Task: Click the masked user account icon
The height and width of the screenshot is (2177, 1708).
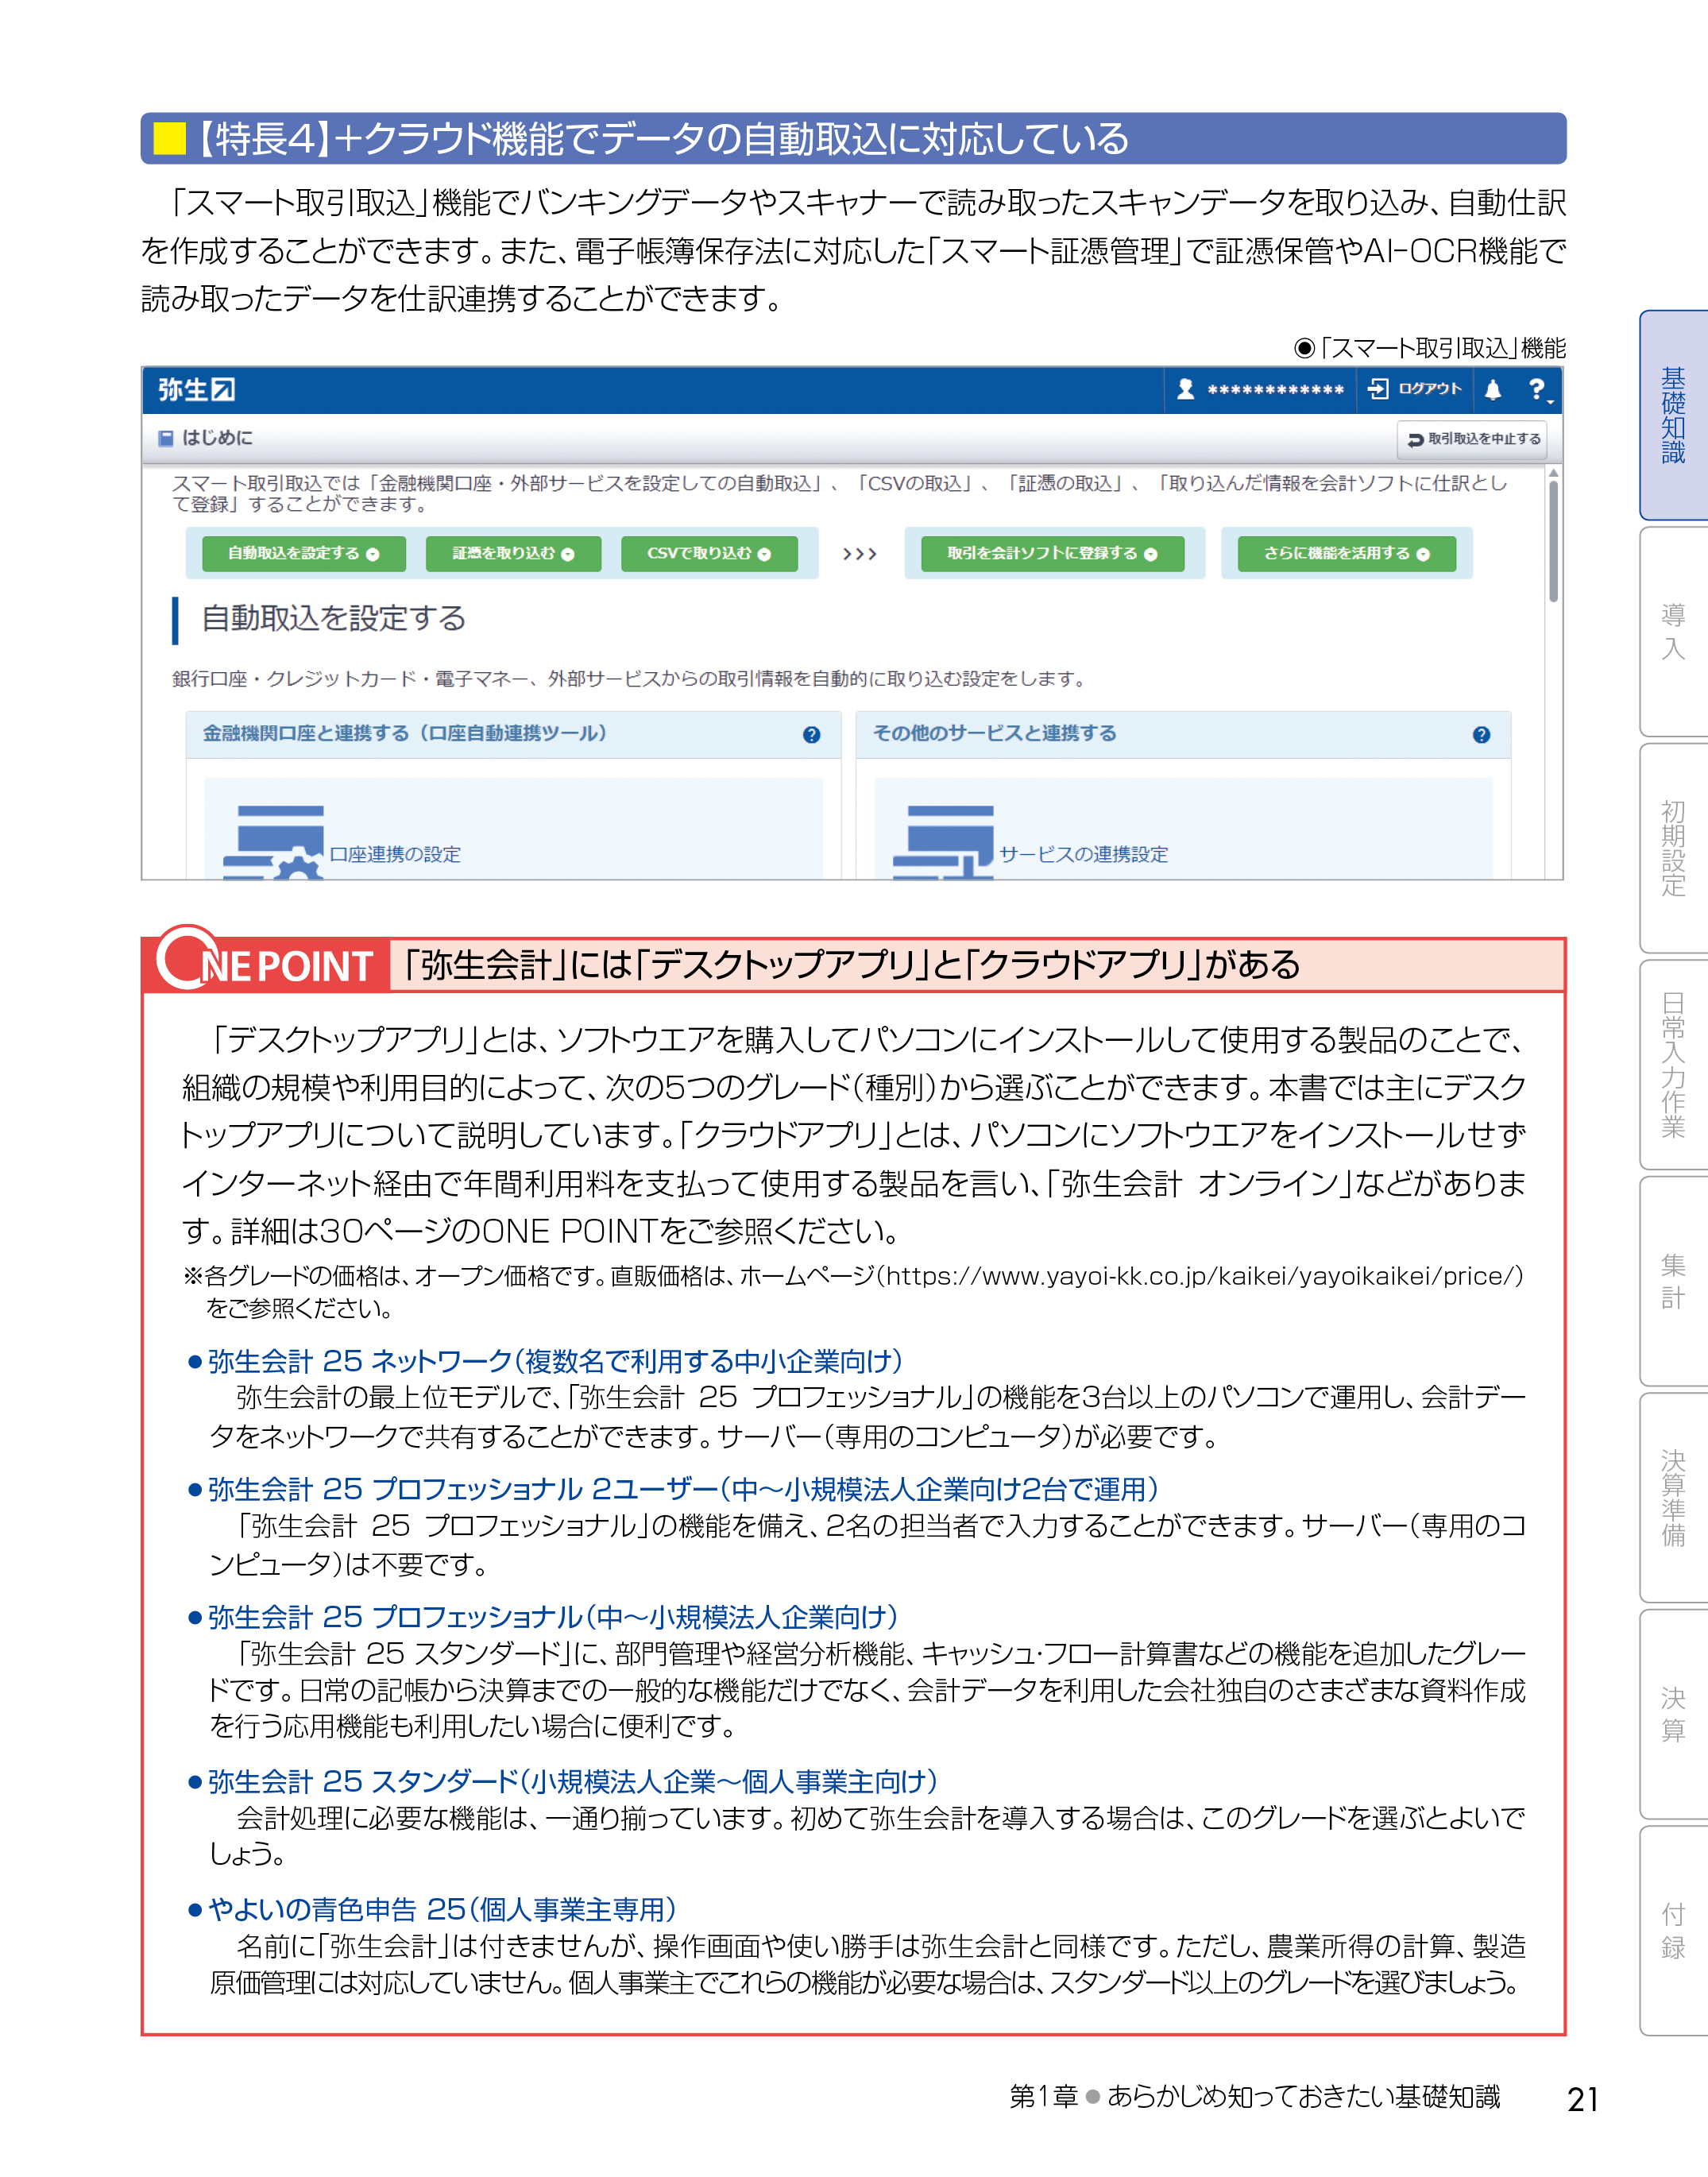Action: pos(1185,390)
